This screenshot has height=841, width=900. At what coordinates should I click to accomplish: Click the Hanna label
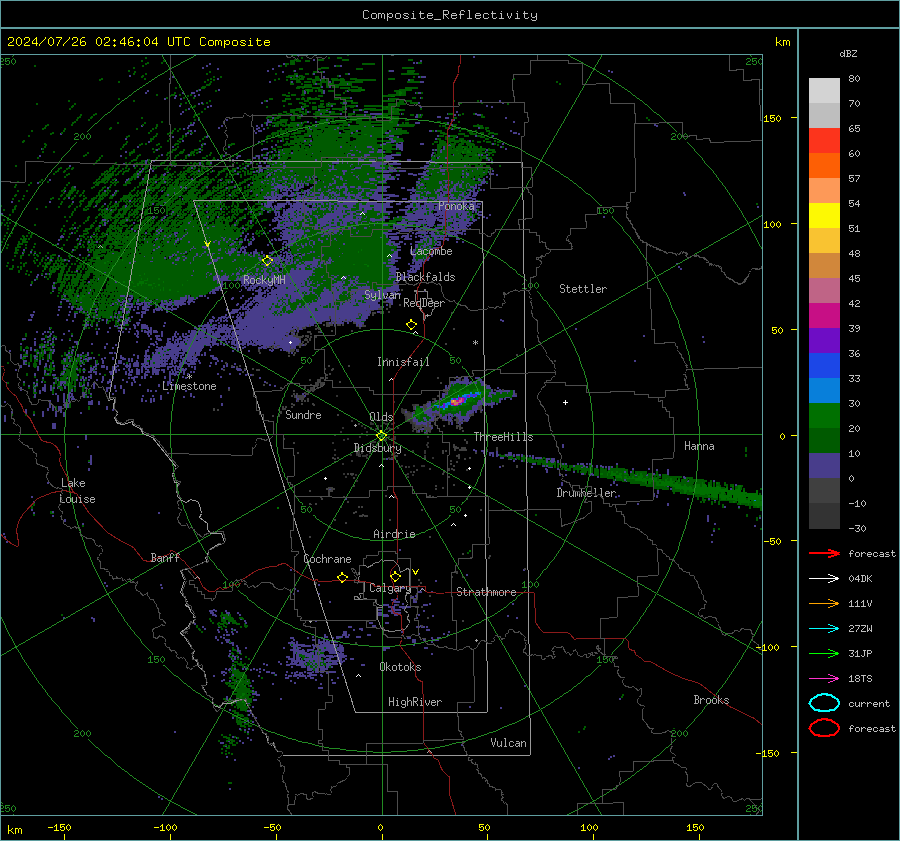699,446
